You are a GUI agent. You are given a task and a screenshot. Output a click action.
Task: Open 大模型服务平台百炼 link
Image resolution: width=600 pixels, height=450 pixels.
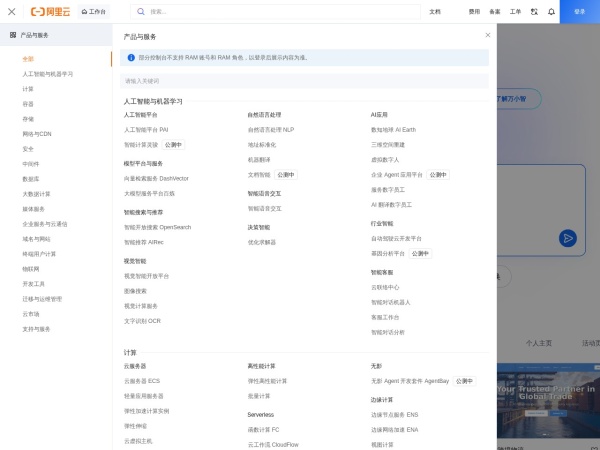(x=149, y=194)
